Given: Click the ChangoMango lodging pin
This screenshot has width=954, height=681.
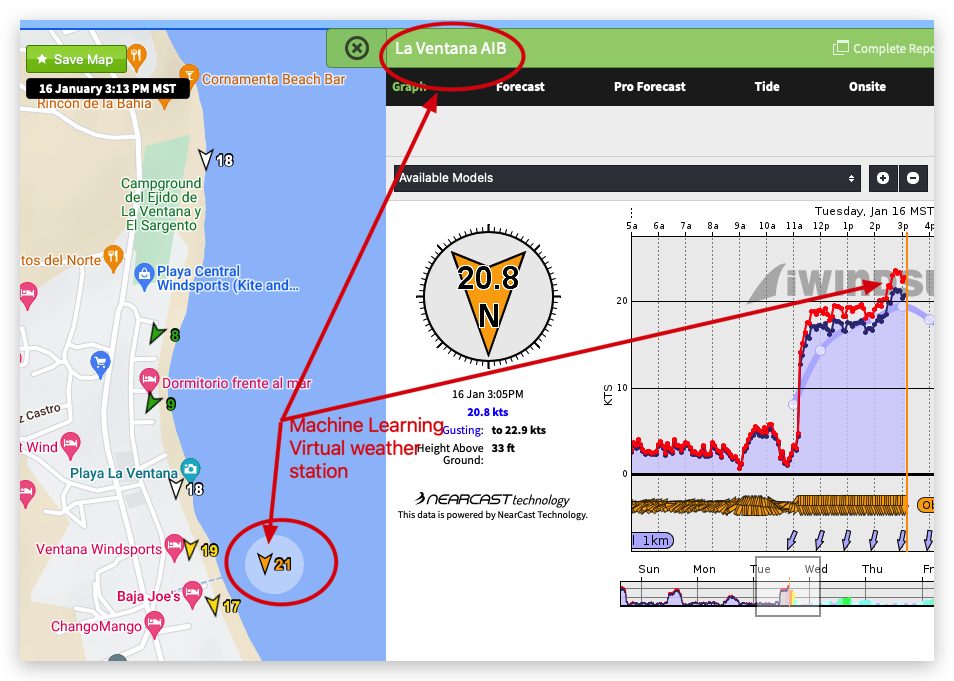Looking at the screenshot, I should (x=155, y=624).
